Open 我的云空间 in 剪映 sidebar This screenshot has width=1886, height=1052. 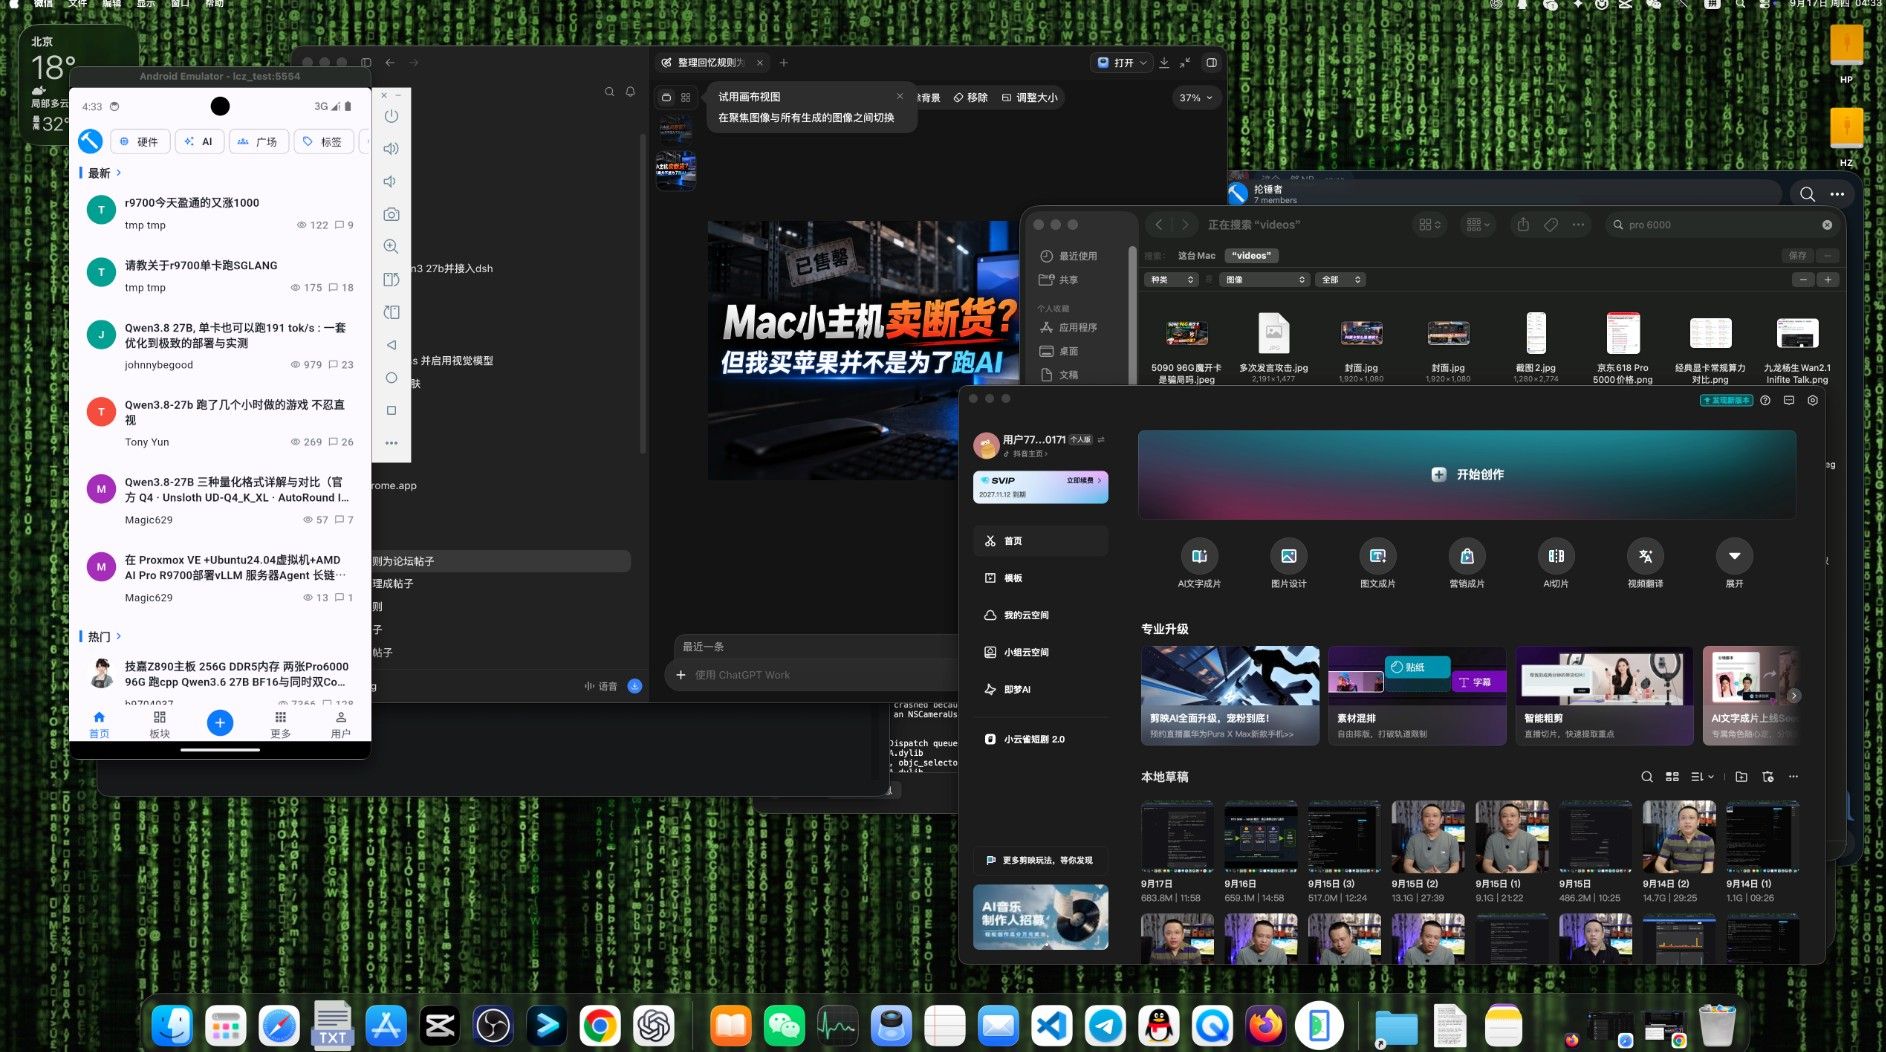coord(1040,615)
